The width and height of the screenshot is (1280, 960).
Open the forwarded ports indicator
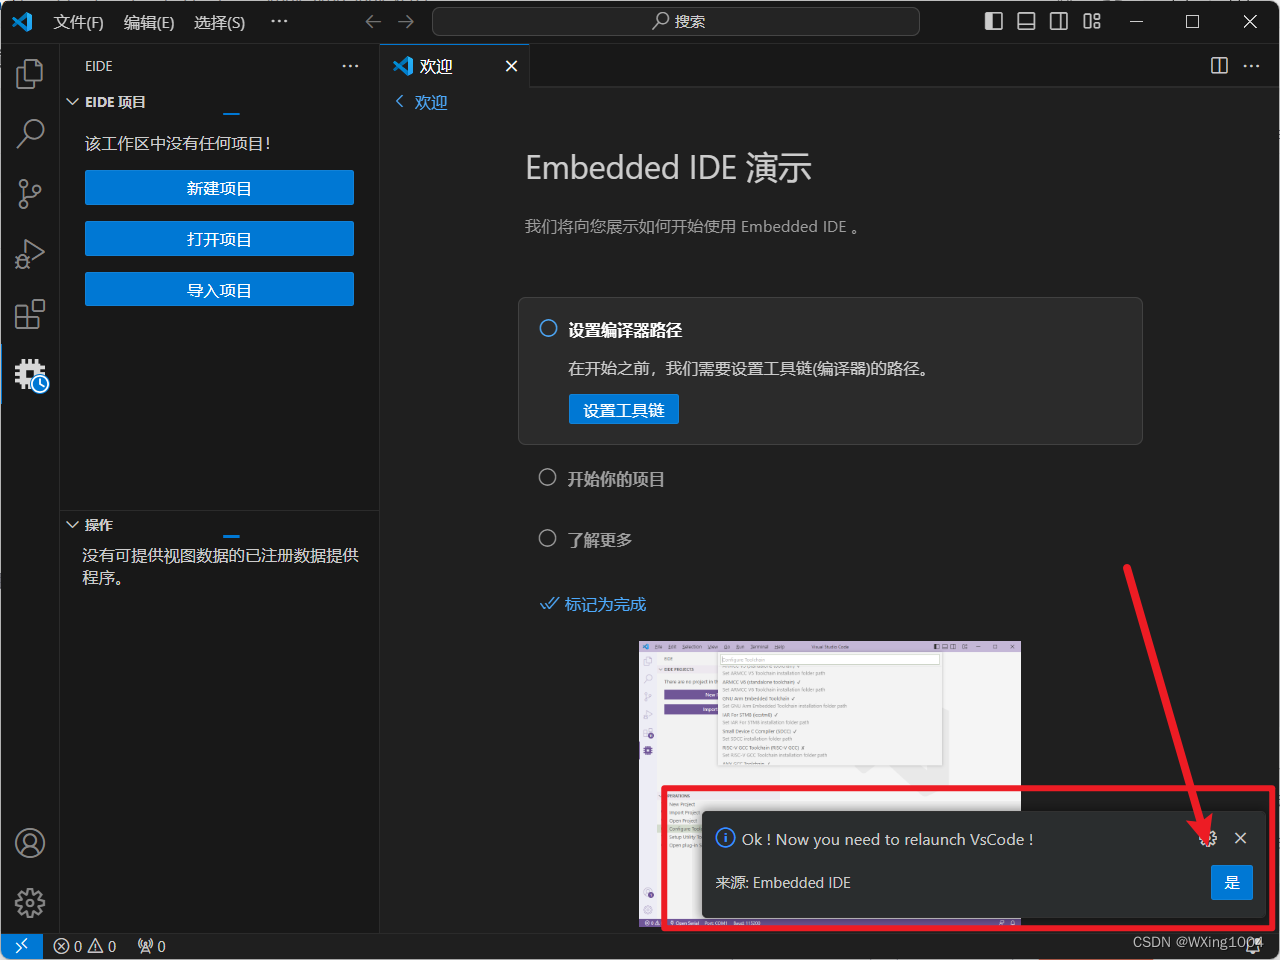(x=150, y=945)
